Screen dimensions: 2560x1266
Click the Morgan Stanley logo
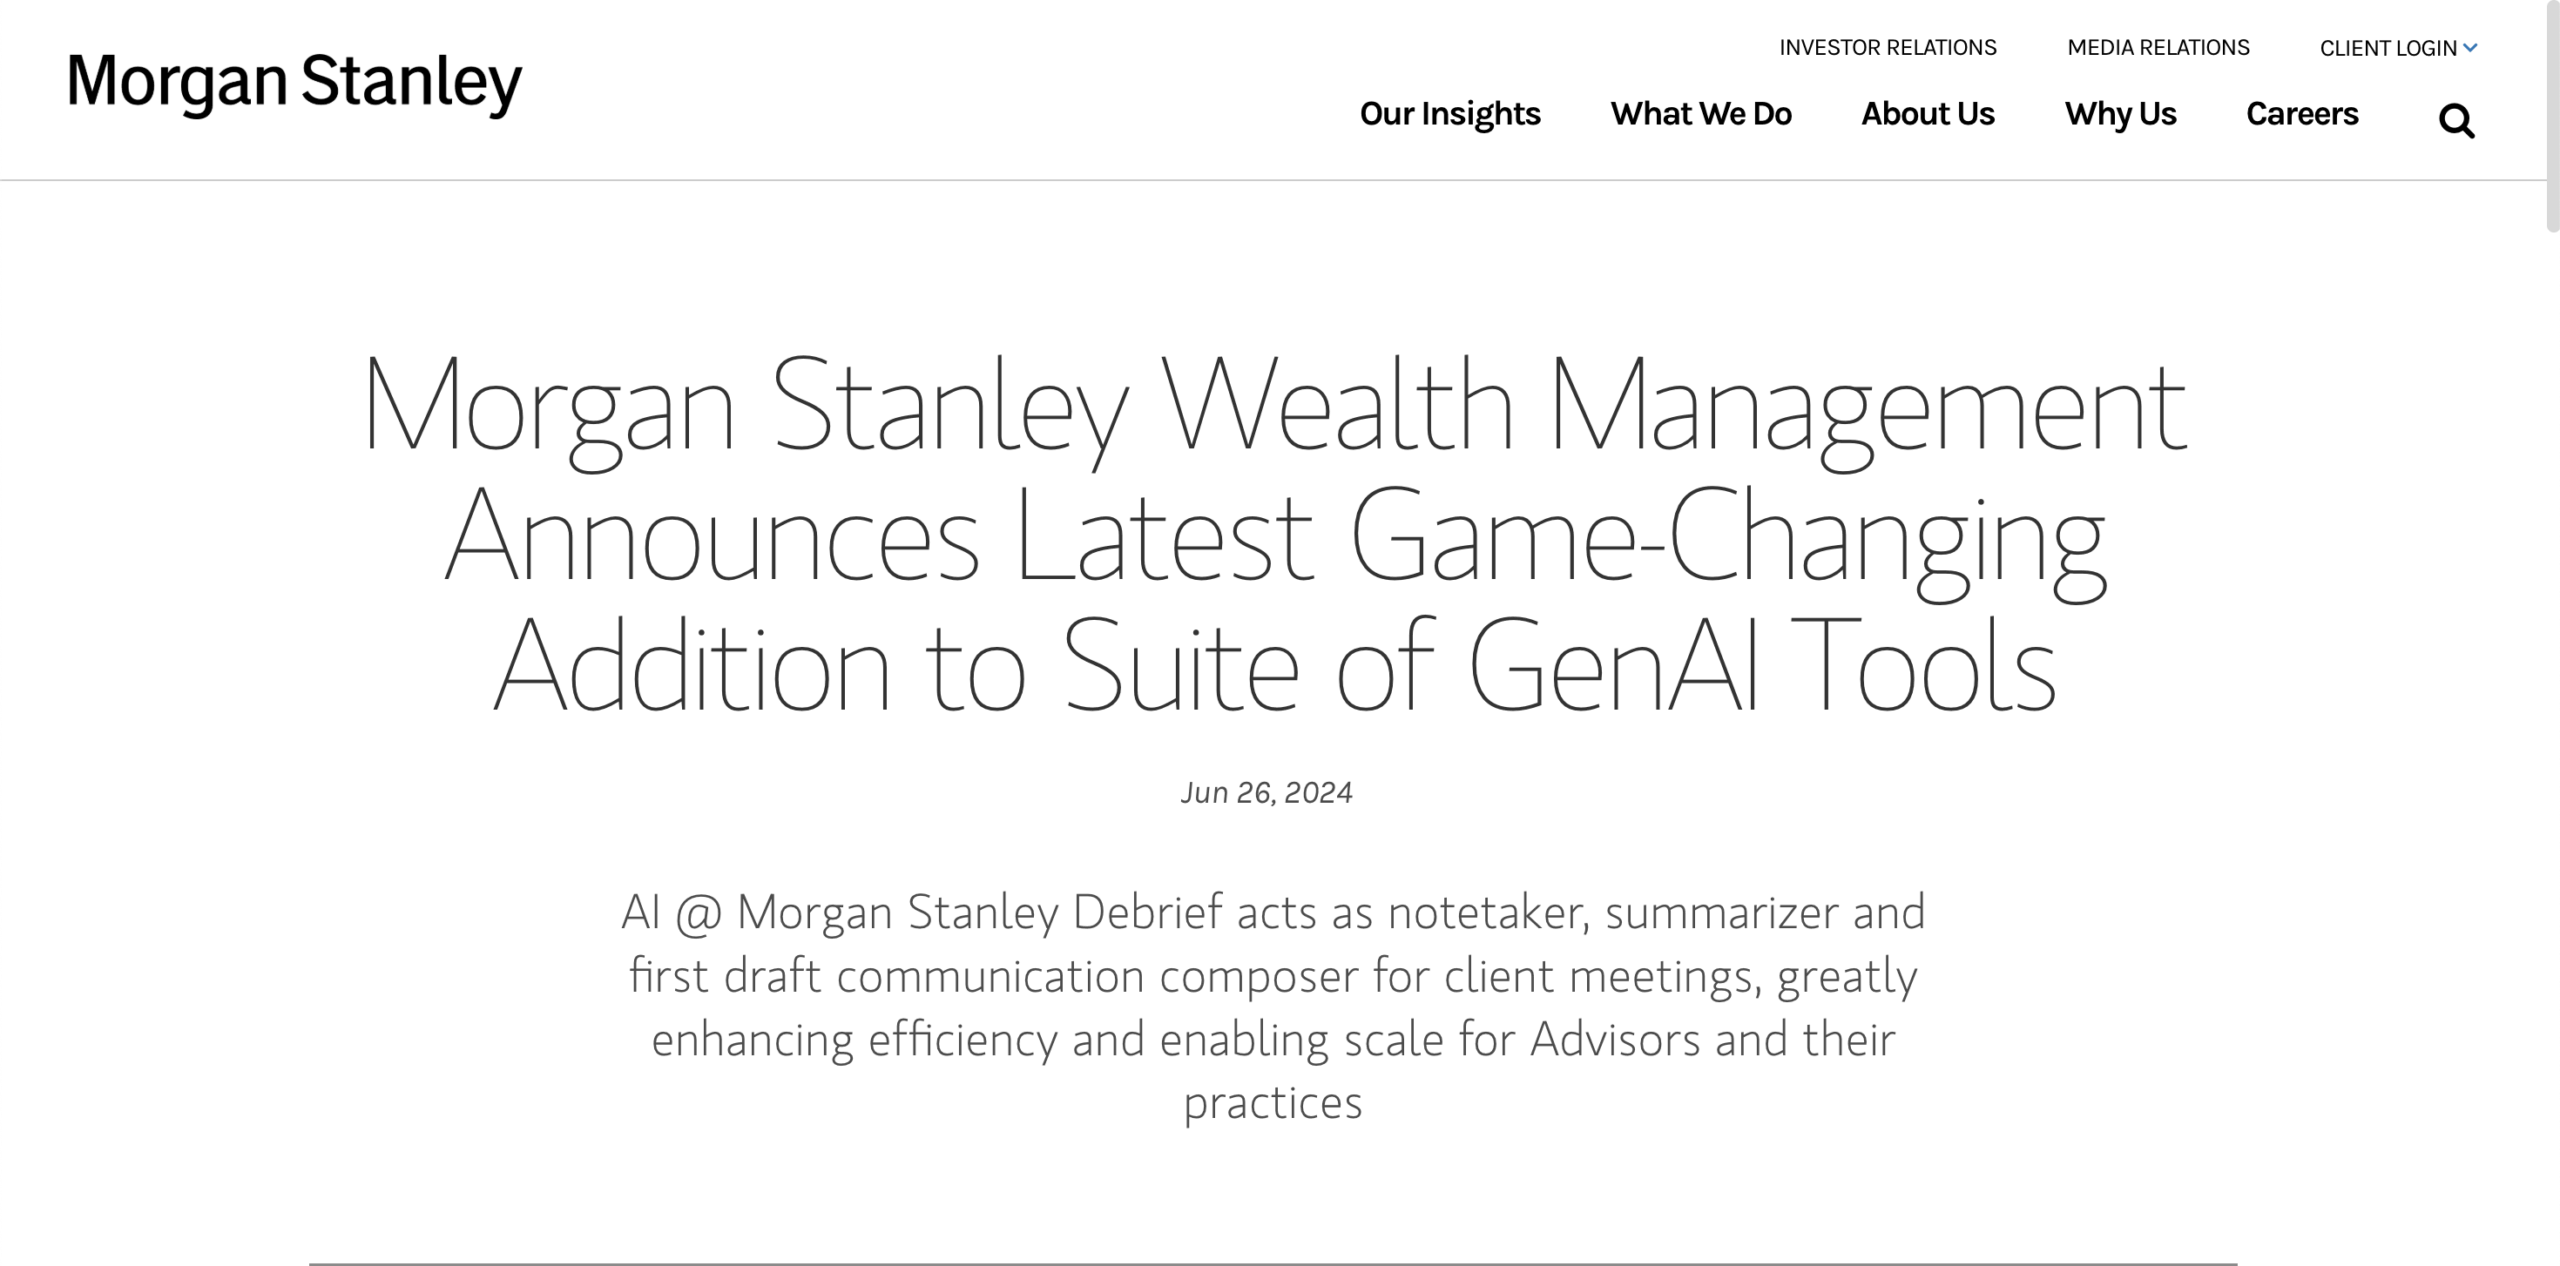[294, 82]
